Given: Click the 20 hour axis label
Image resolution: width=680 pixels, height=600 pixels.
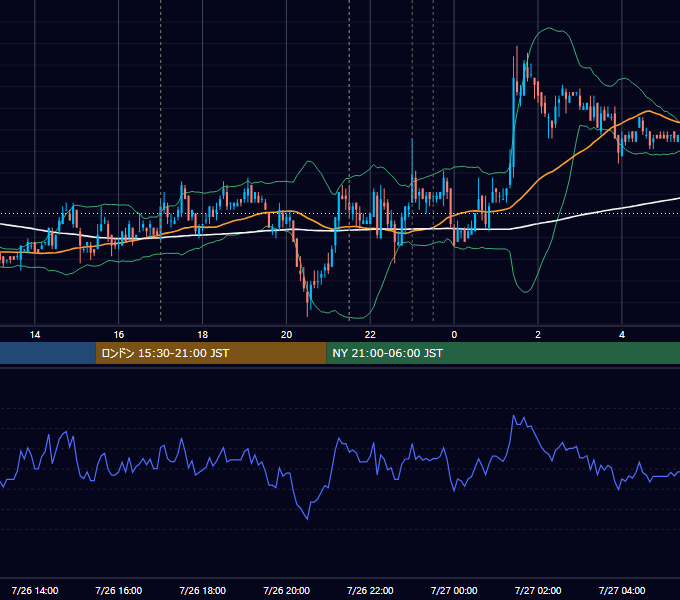Looking at the screenshot, I should [x=286, y=335].
